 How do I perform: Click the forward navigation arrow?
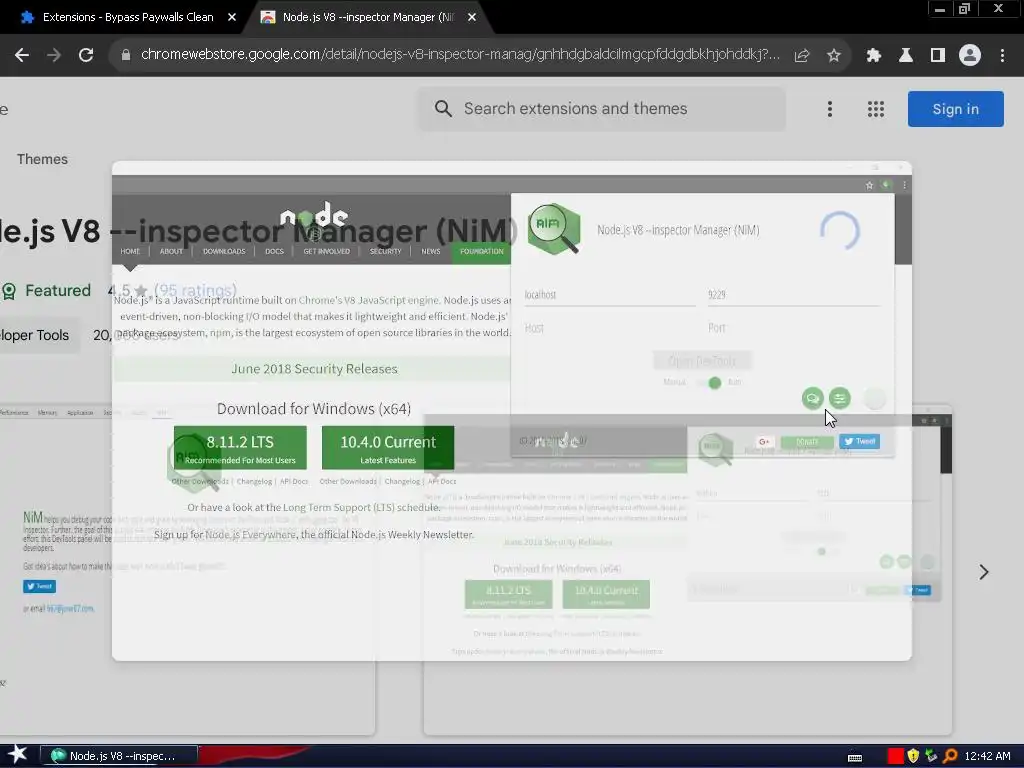tap(54, 55)
